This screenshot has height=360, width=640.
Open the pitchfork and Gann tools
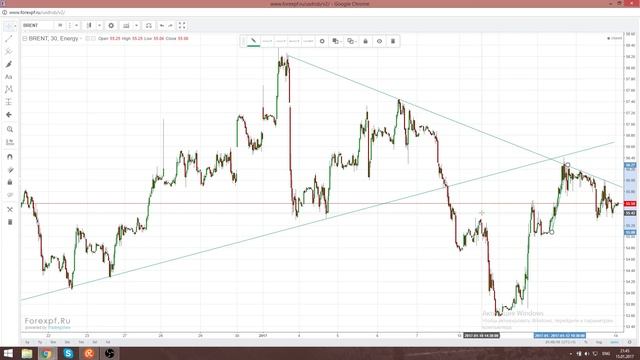pos(9,51)
